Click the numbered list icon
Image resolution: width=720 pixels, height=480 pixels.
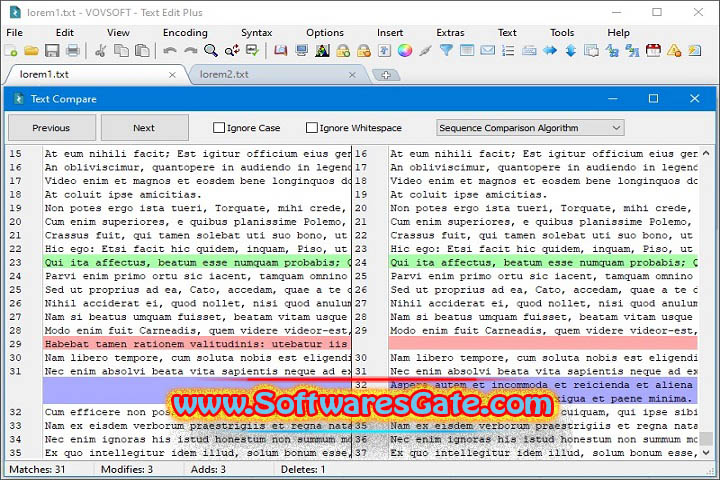click(x=508, y=51)
